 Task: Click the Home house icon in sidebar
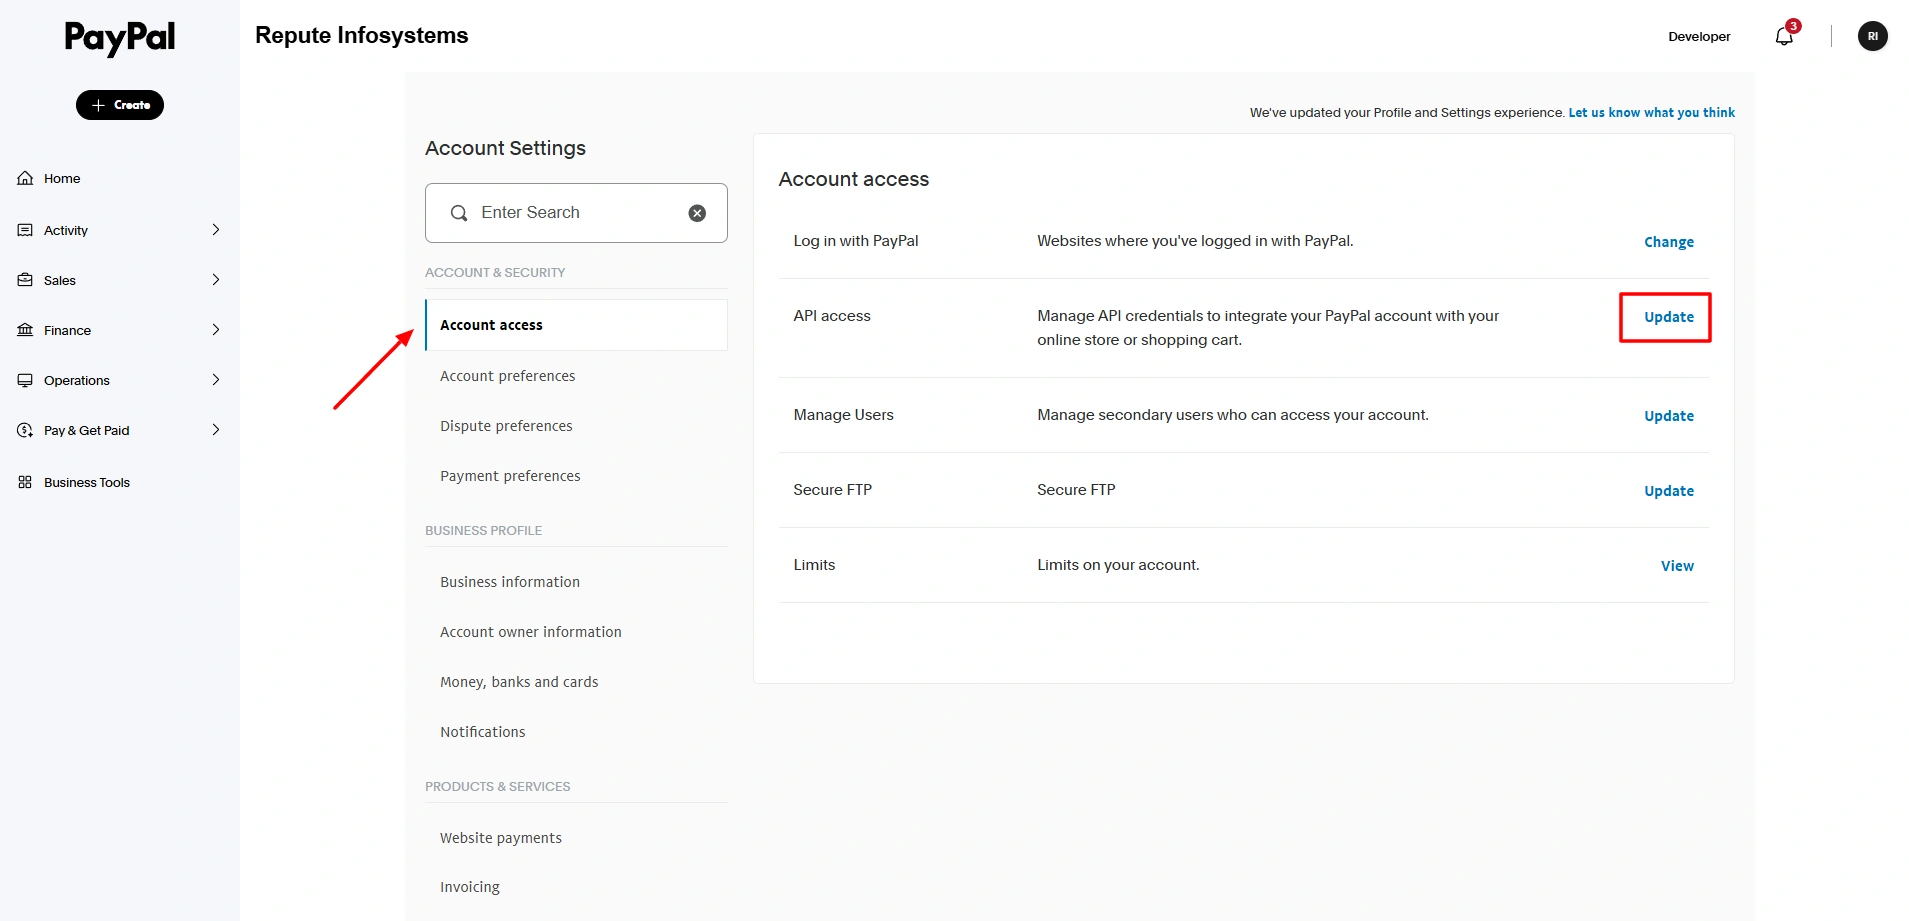coord(25,178)
